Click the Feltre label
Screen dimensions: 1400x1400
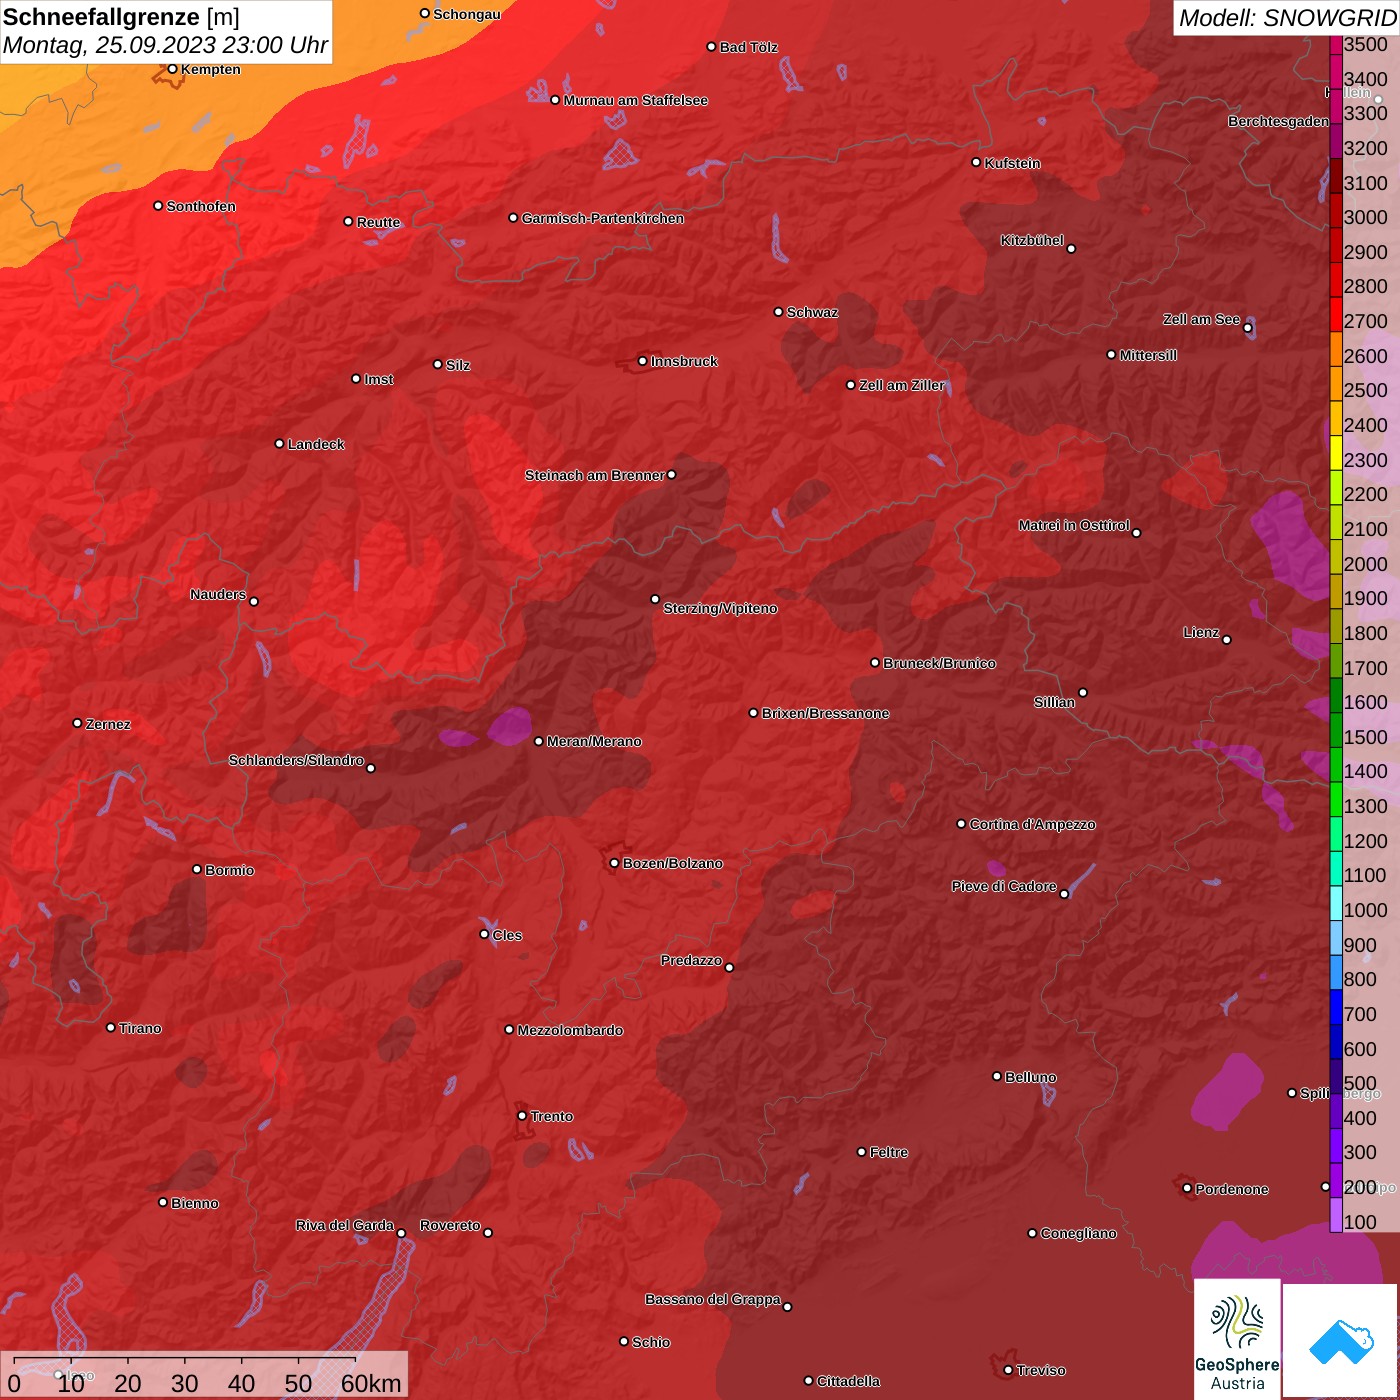tap(889, 1152)
